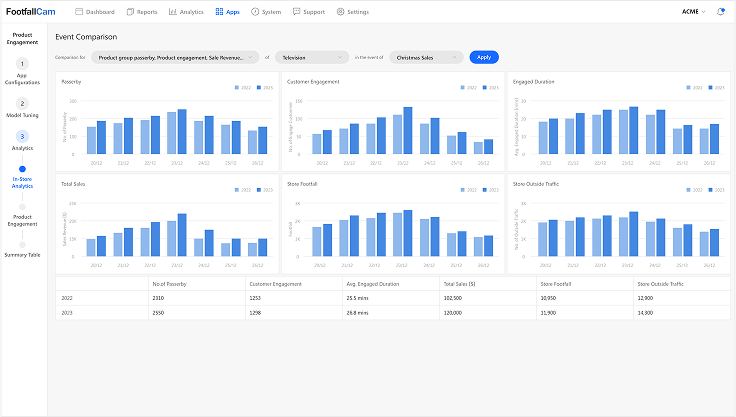Click the Apply button
This screenshot has height=417, width=736.
pyautogui.click(x=484, y=57)
